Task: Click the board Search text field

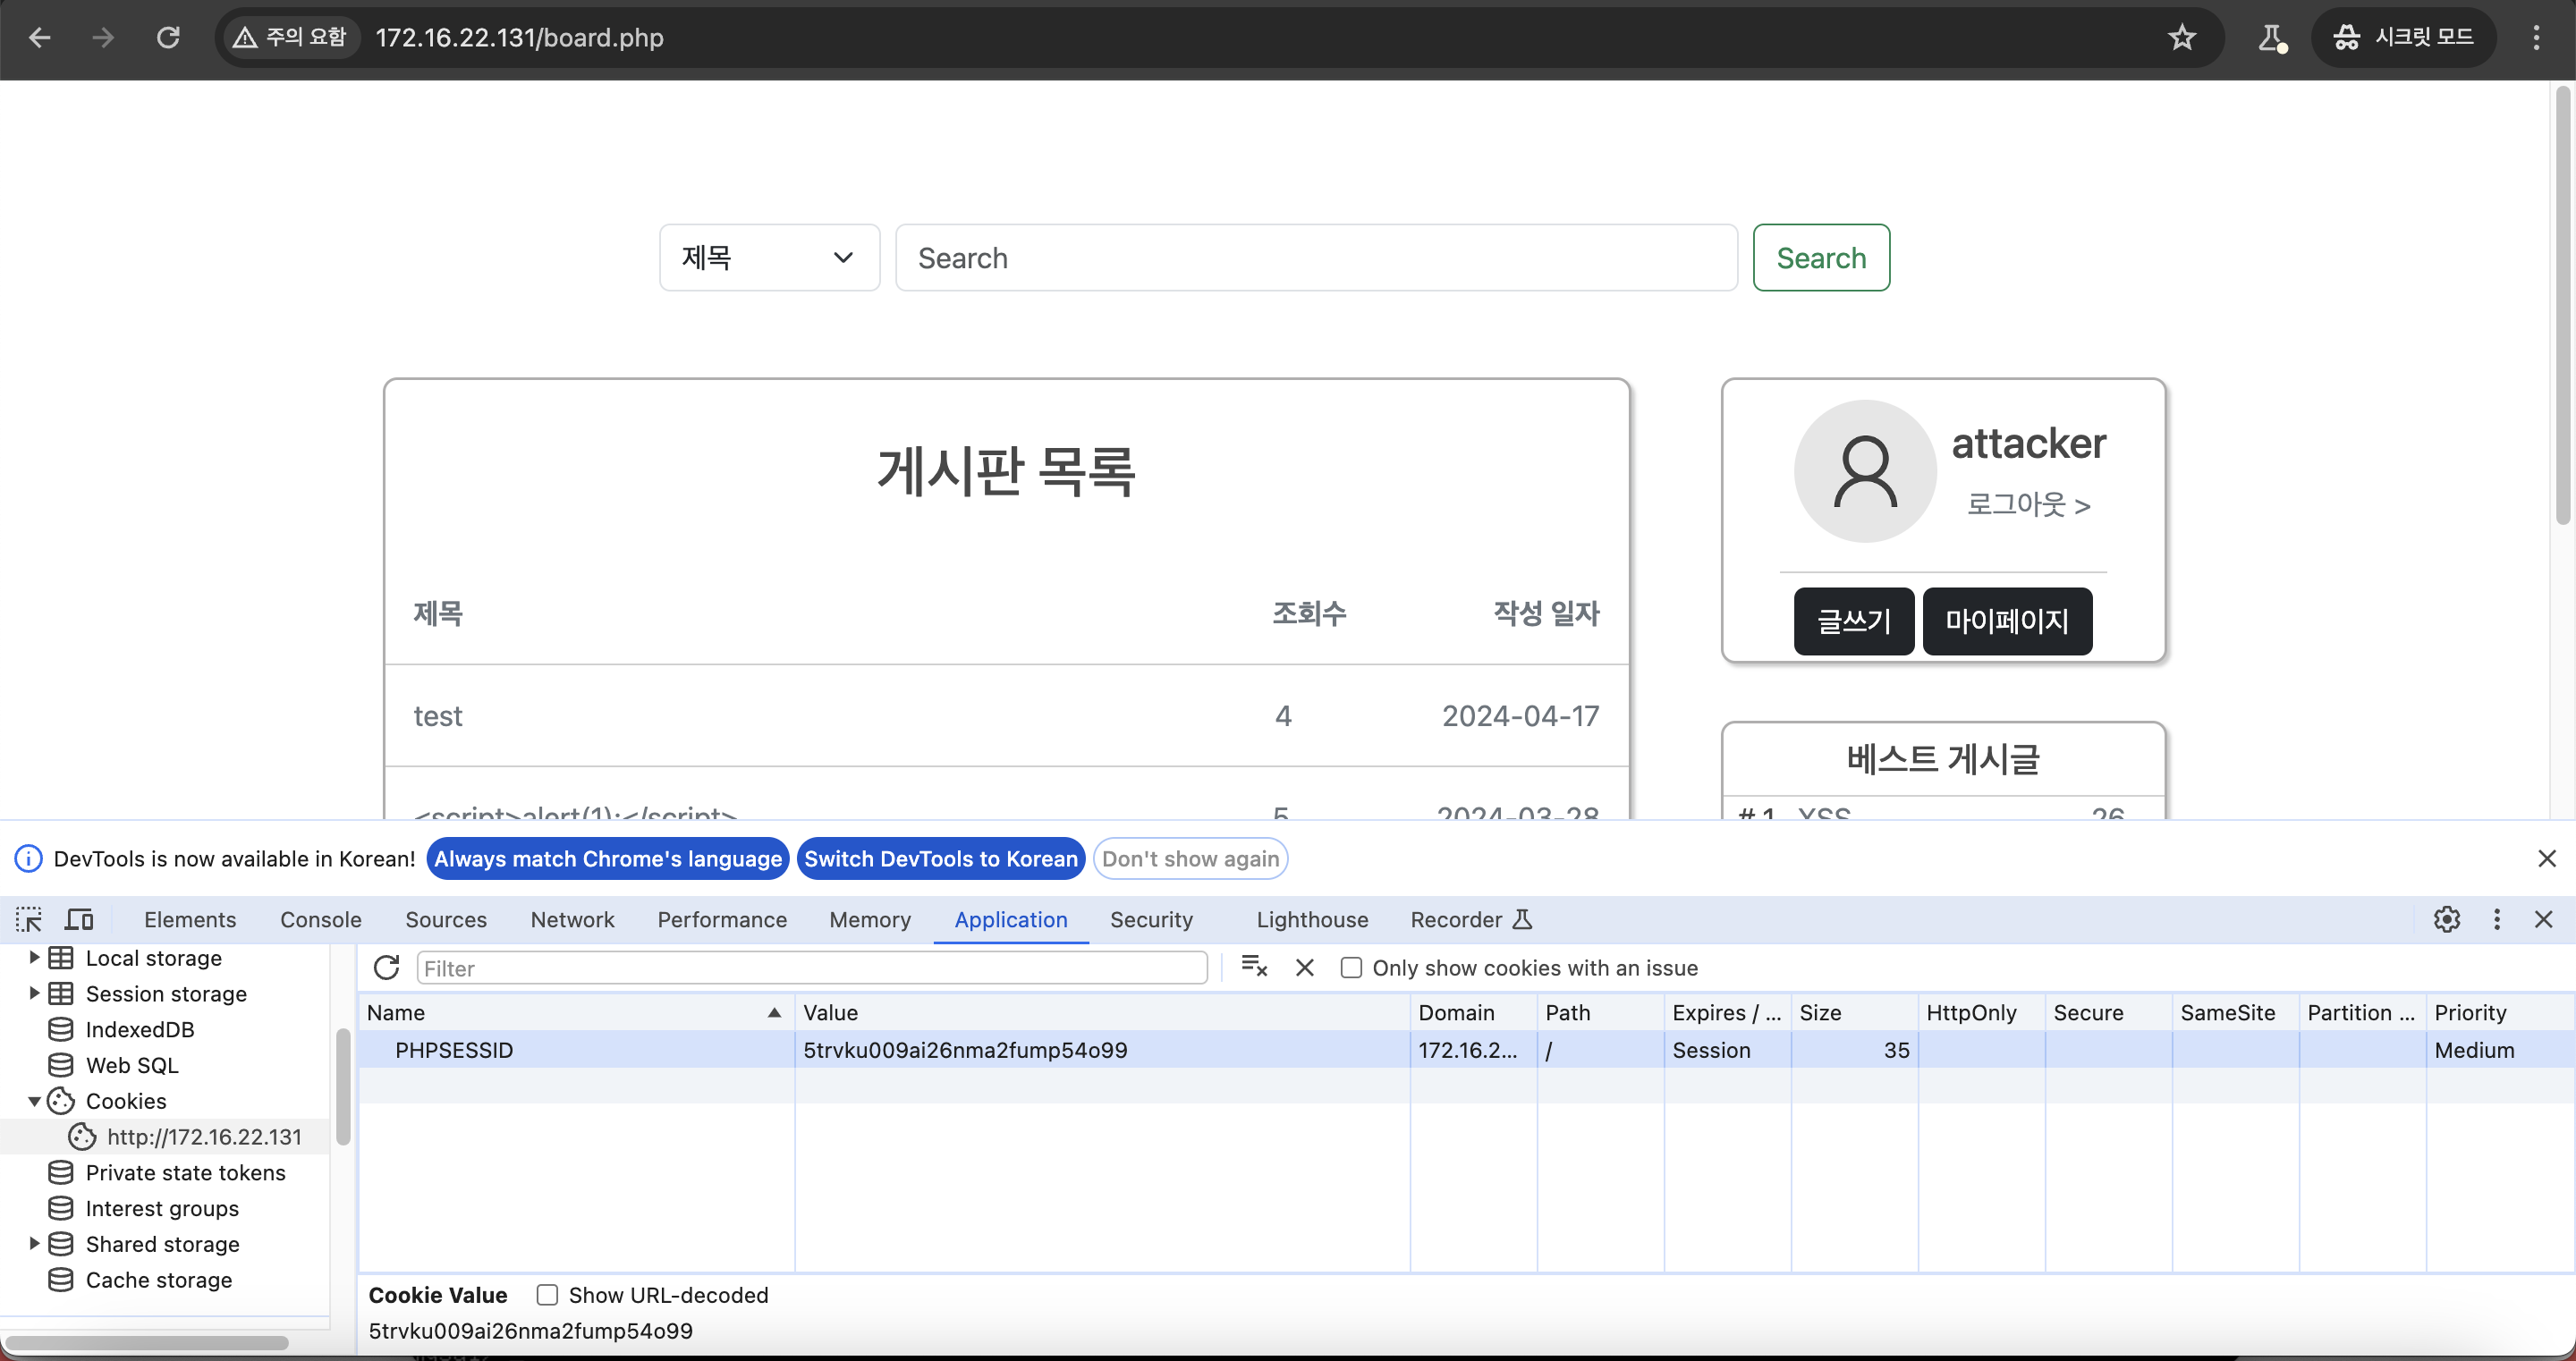Action: click(x=1316, y=257)
